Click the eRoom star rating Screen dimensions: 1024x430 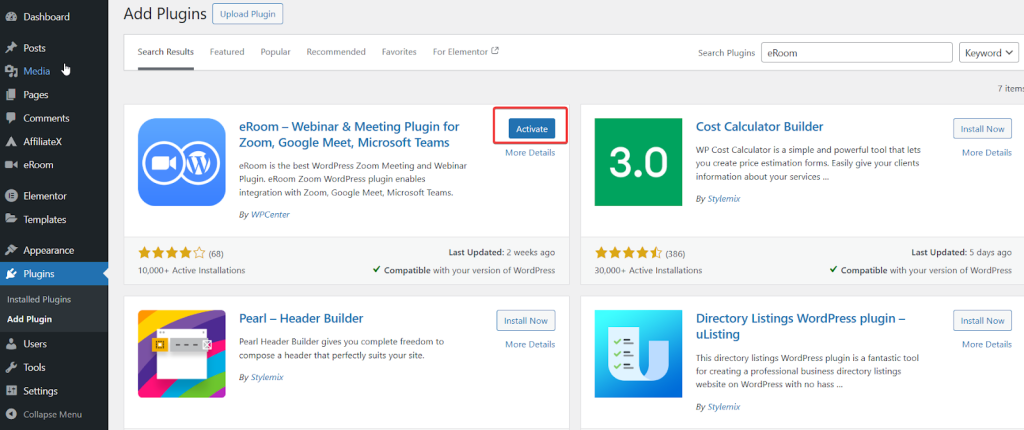[x=172, y=252]
